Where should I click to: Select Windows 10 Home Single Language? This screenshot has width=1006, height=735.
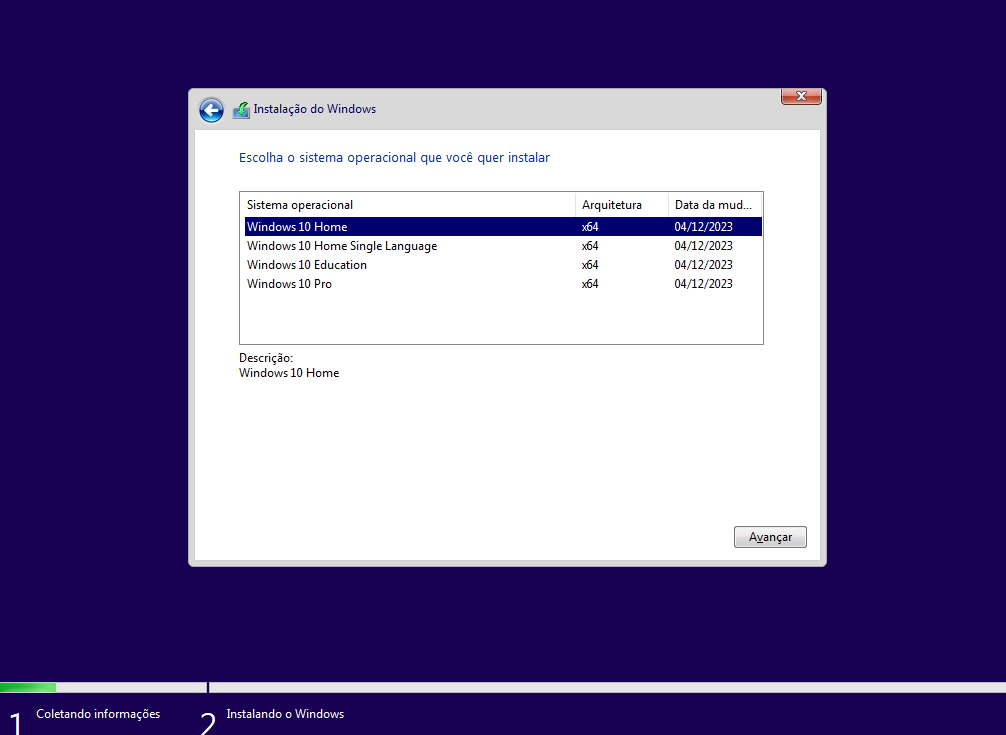tap(341, 246)
